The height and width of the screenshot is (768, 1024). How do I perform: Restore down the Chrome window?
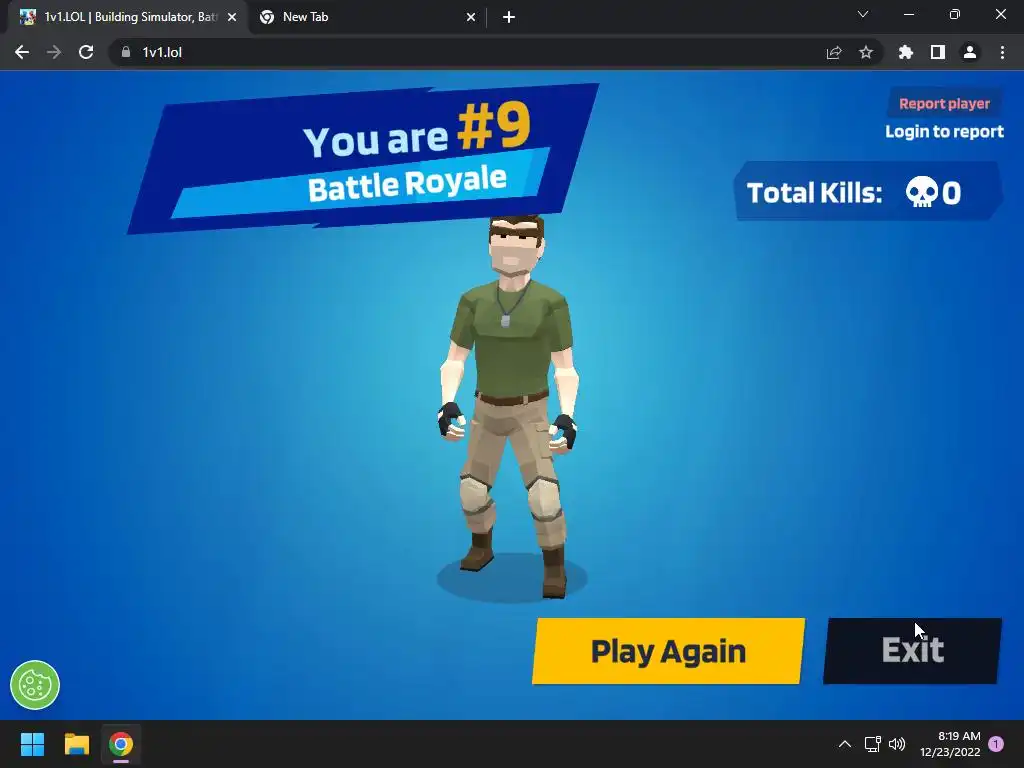point(955,14)
